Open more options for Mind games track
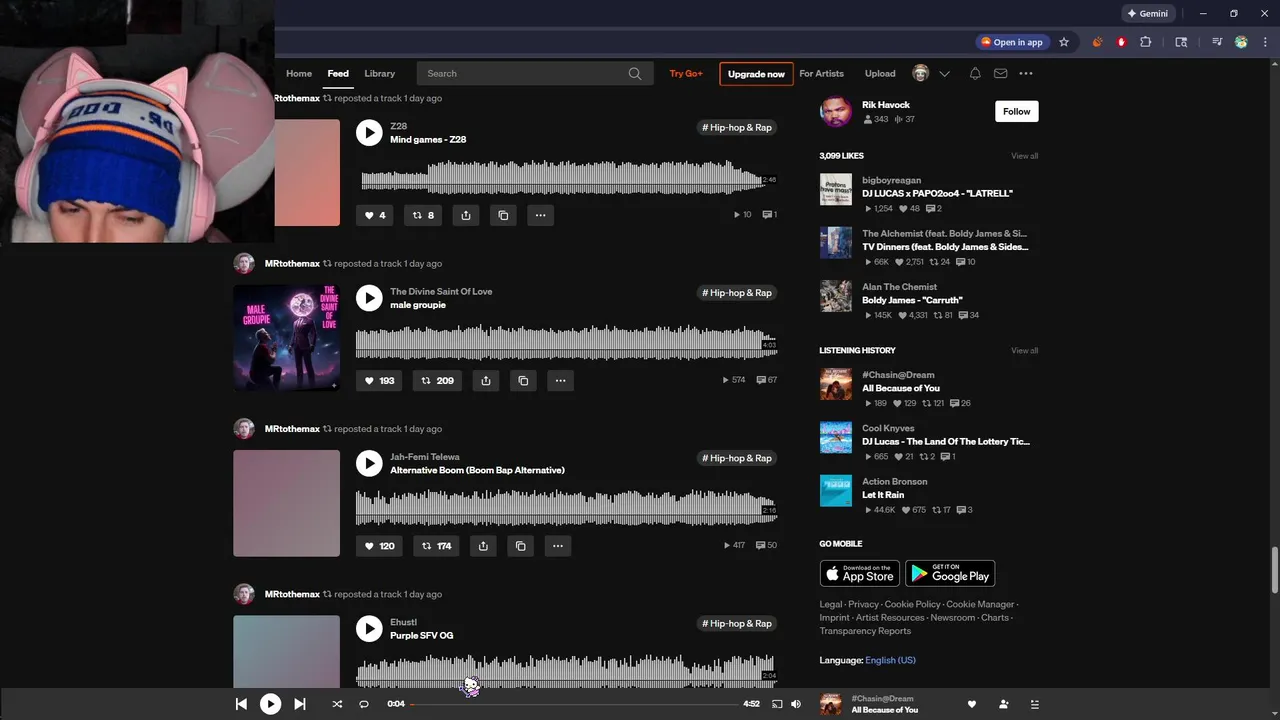1280x720 pixels. [540, 215]
